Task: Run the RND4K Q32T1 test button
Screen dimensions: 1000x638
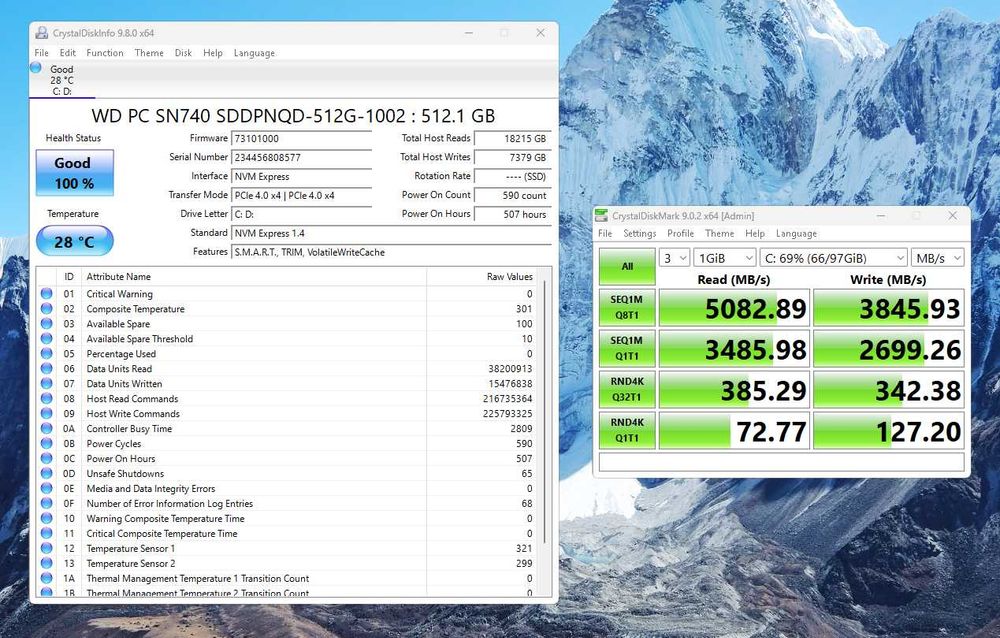Action: 627,389
